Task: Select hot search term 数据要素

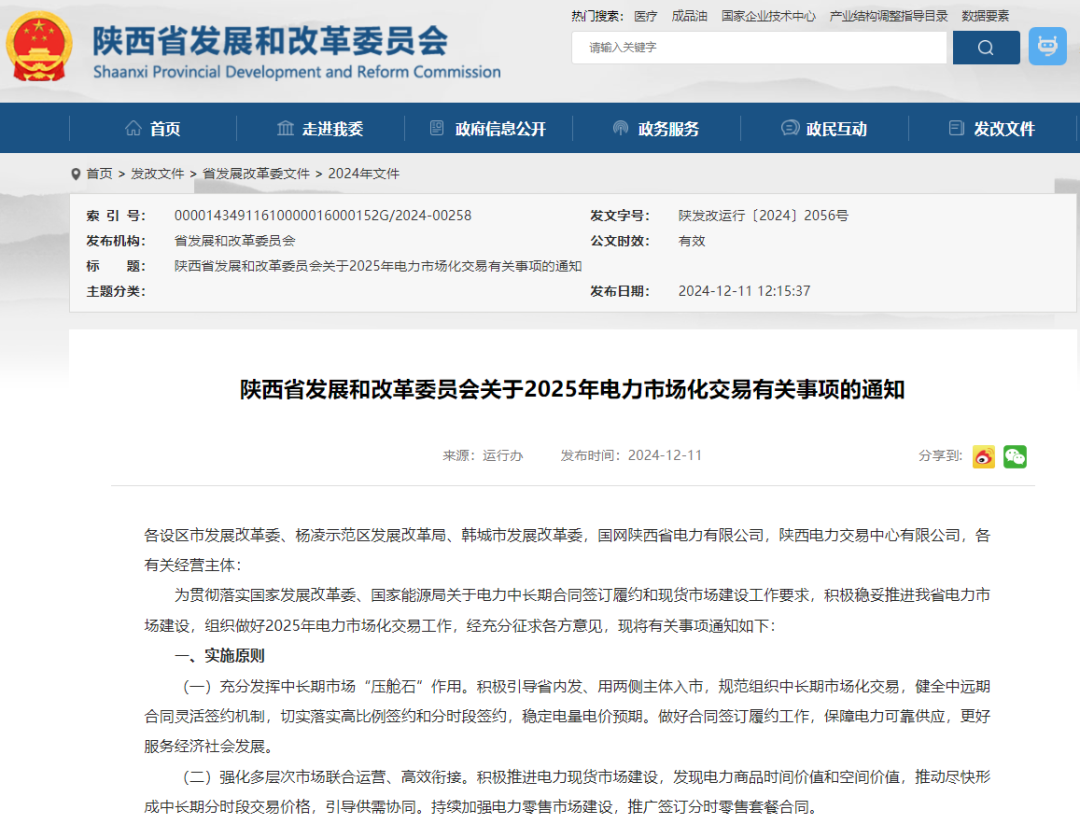Action: click(985, 16)
